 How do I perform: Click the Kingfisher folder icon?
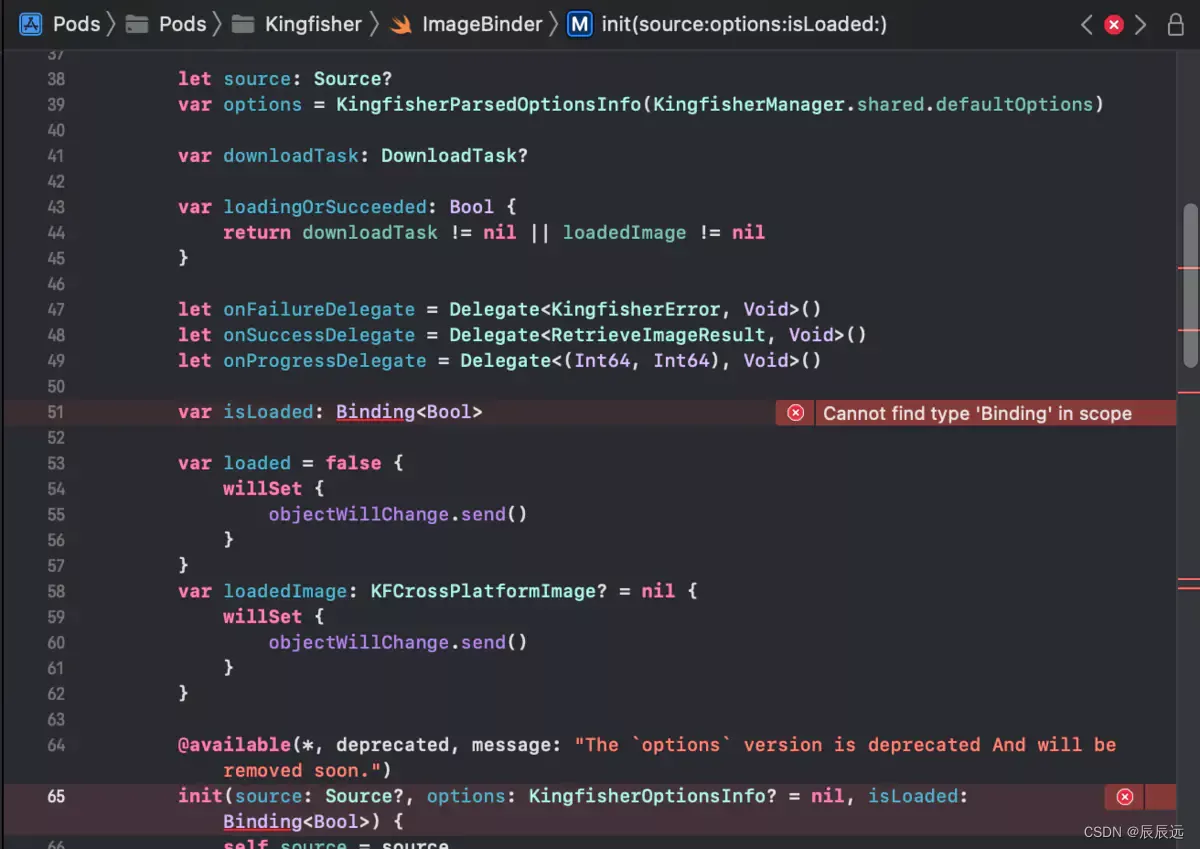(x=243, y=24)
